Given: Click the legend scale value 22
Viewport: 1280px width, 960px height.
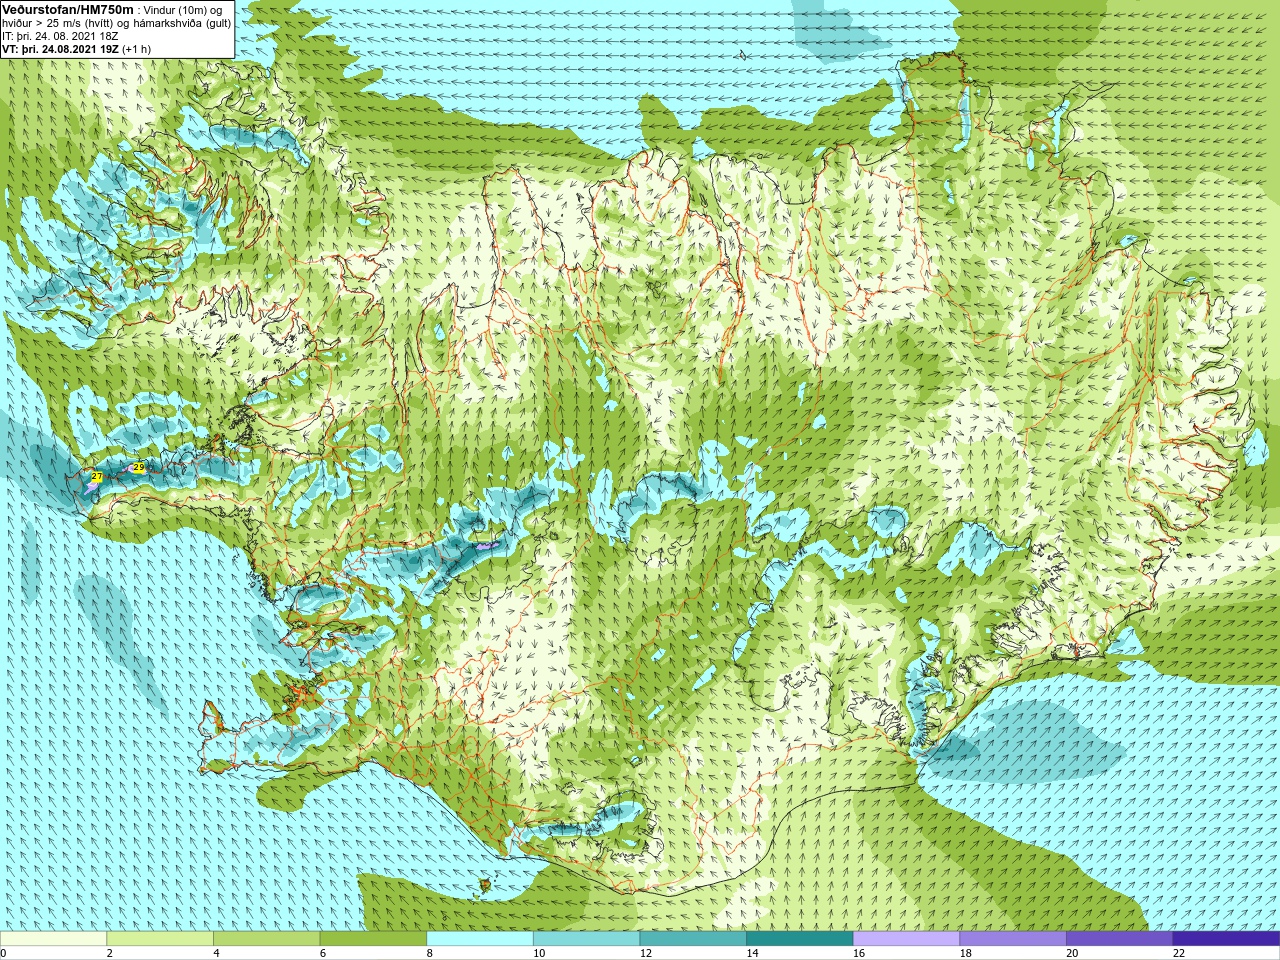Looking at the screenshot, I should click(1179, 953).
